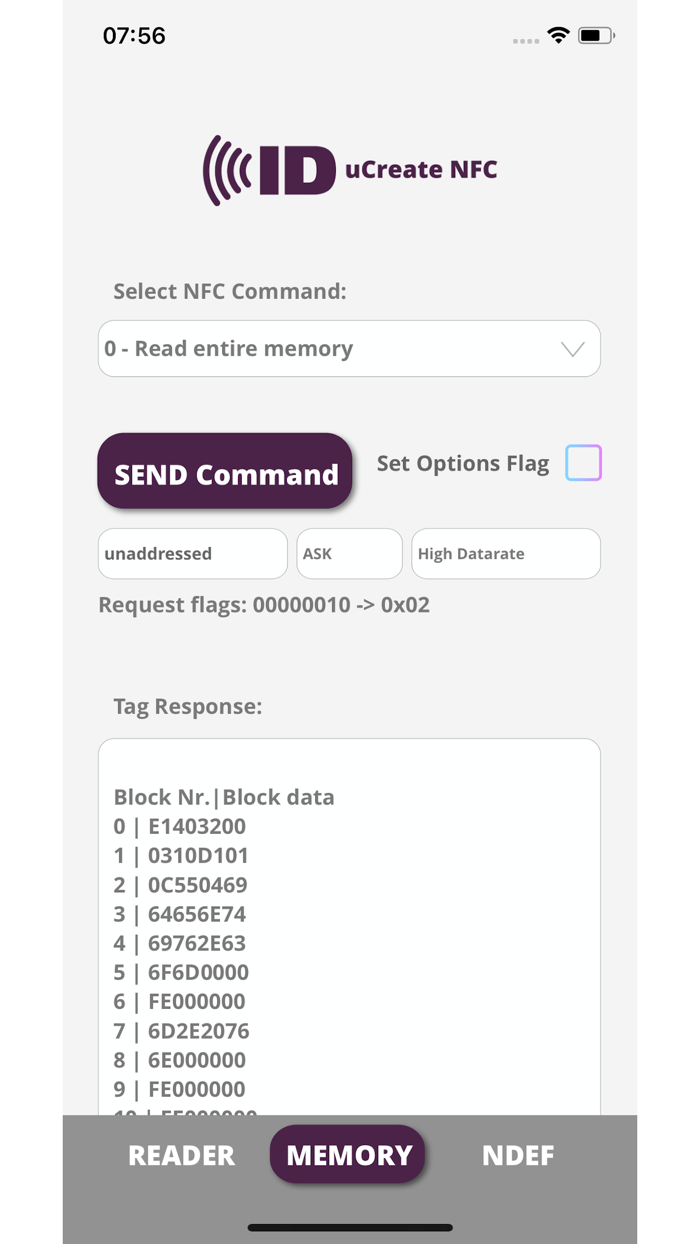
Task: Switch to the READER tab
Action: (181, 1155)
